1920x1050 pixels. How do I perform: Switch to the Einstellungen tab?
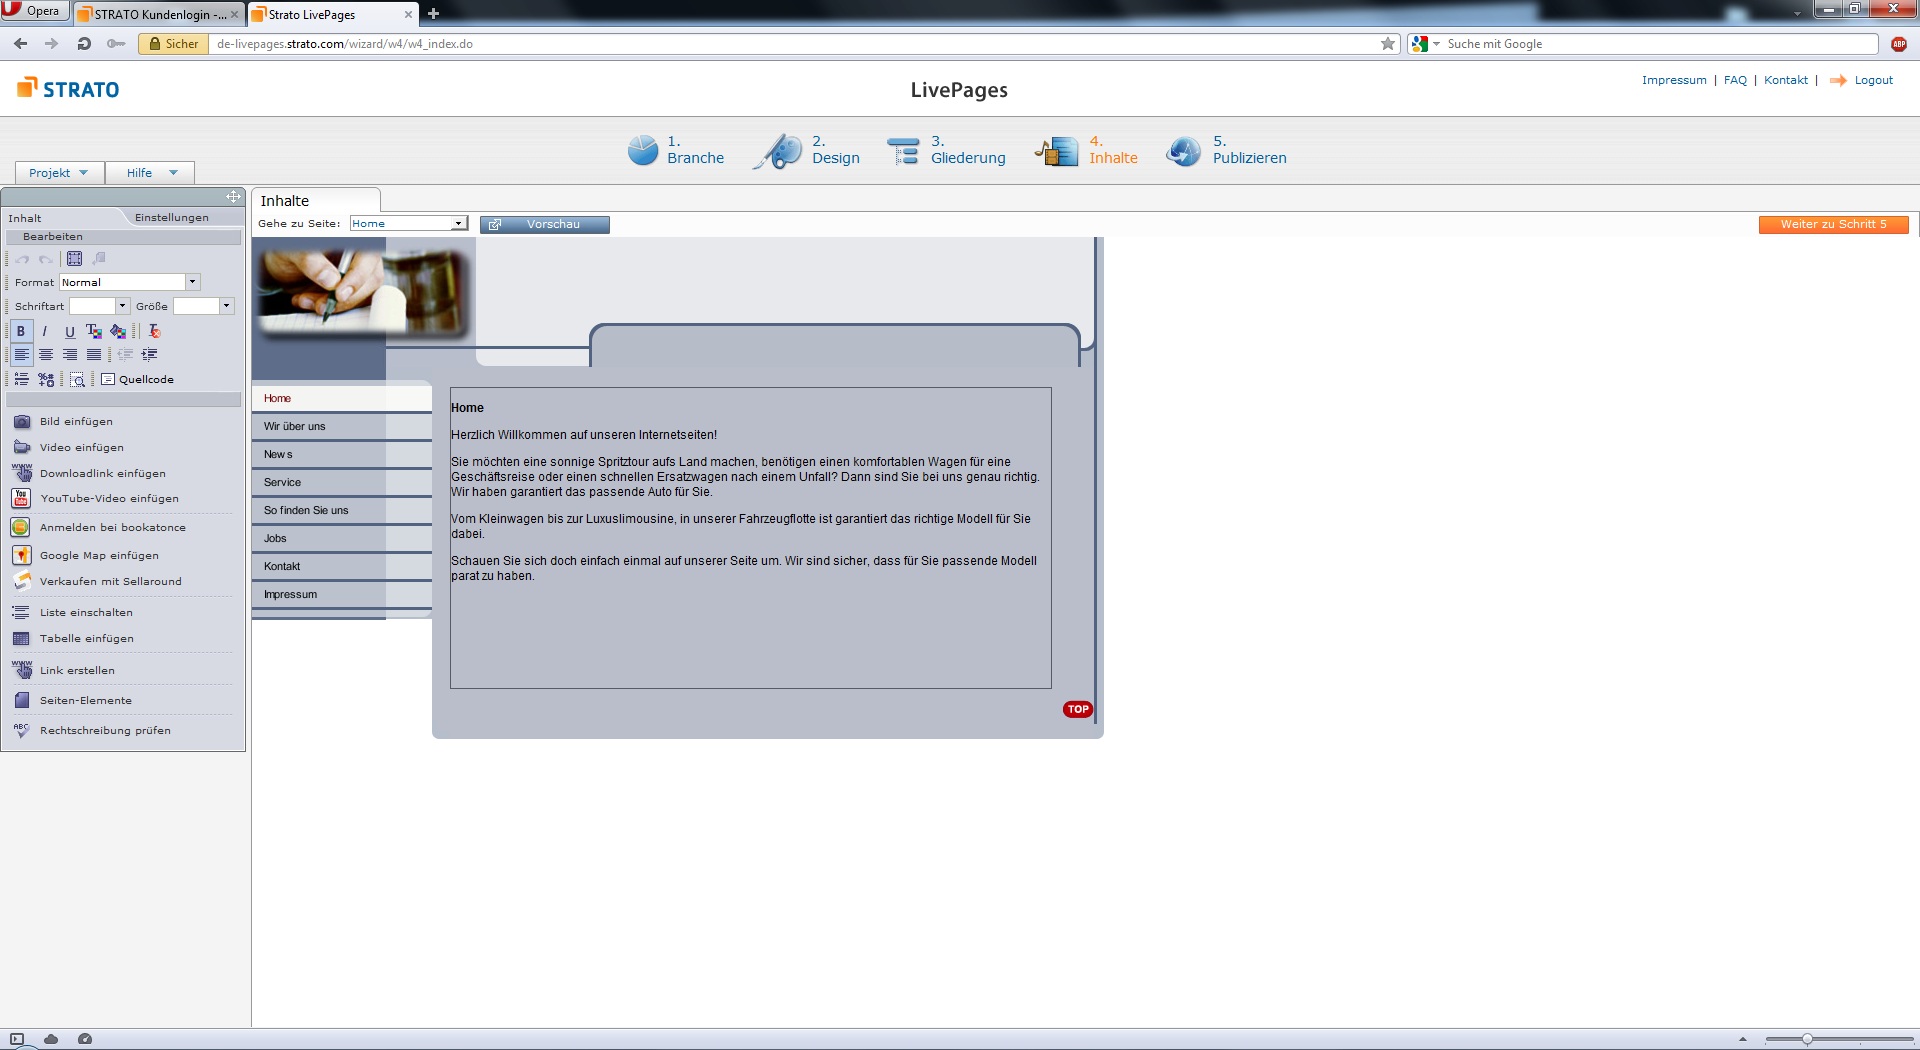(x=172, y=217)
